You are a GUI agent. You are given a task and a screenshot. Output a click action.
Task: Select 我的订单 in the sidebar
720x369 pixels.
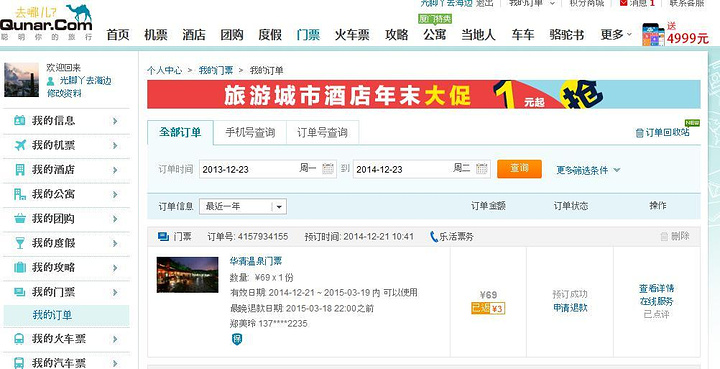click(x=66, y=315)
